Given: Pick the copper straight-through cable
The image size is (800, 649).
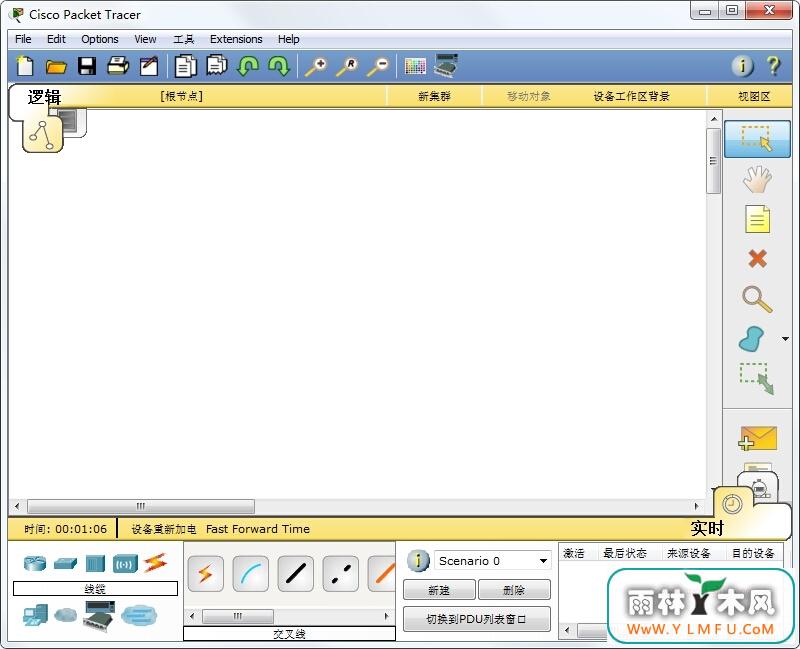Looking at the screenshot, I should [x=295, y=573].
